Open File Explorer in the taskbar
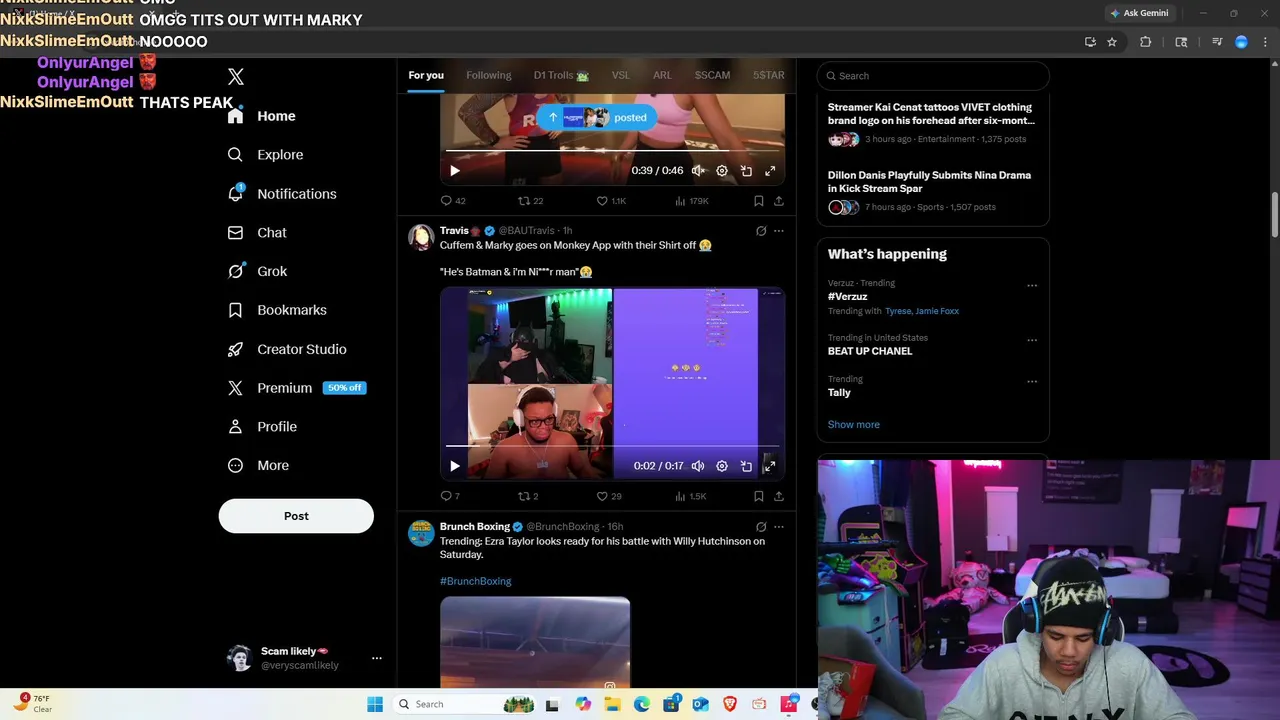1280x720 pixels. pos(612,704)
